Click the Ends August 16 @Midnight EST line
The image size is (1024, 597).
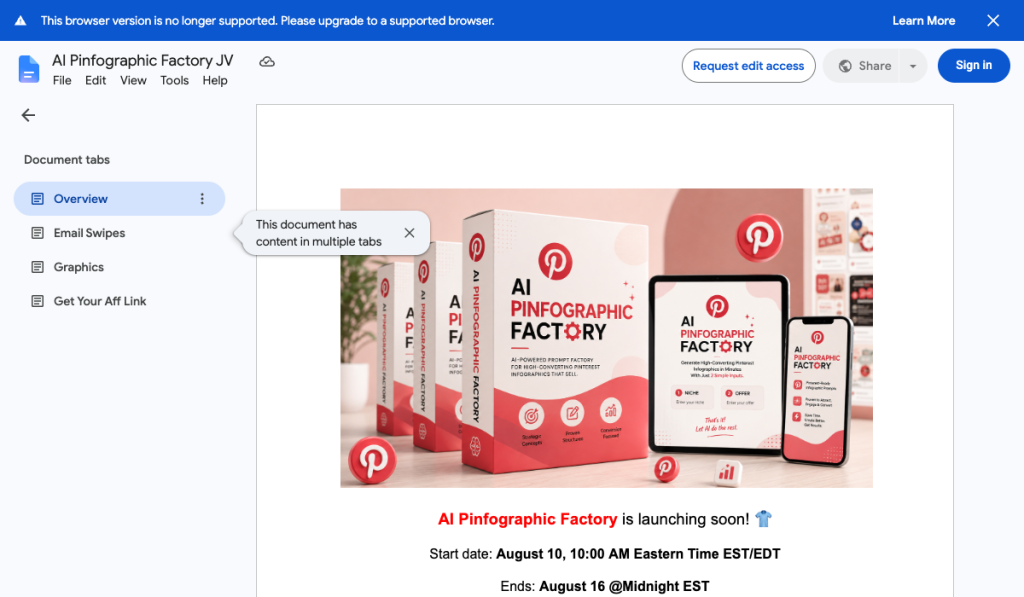coord(605,586)
